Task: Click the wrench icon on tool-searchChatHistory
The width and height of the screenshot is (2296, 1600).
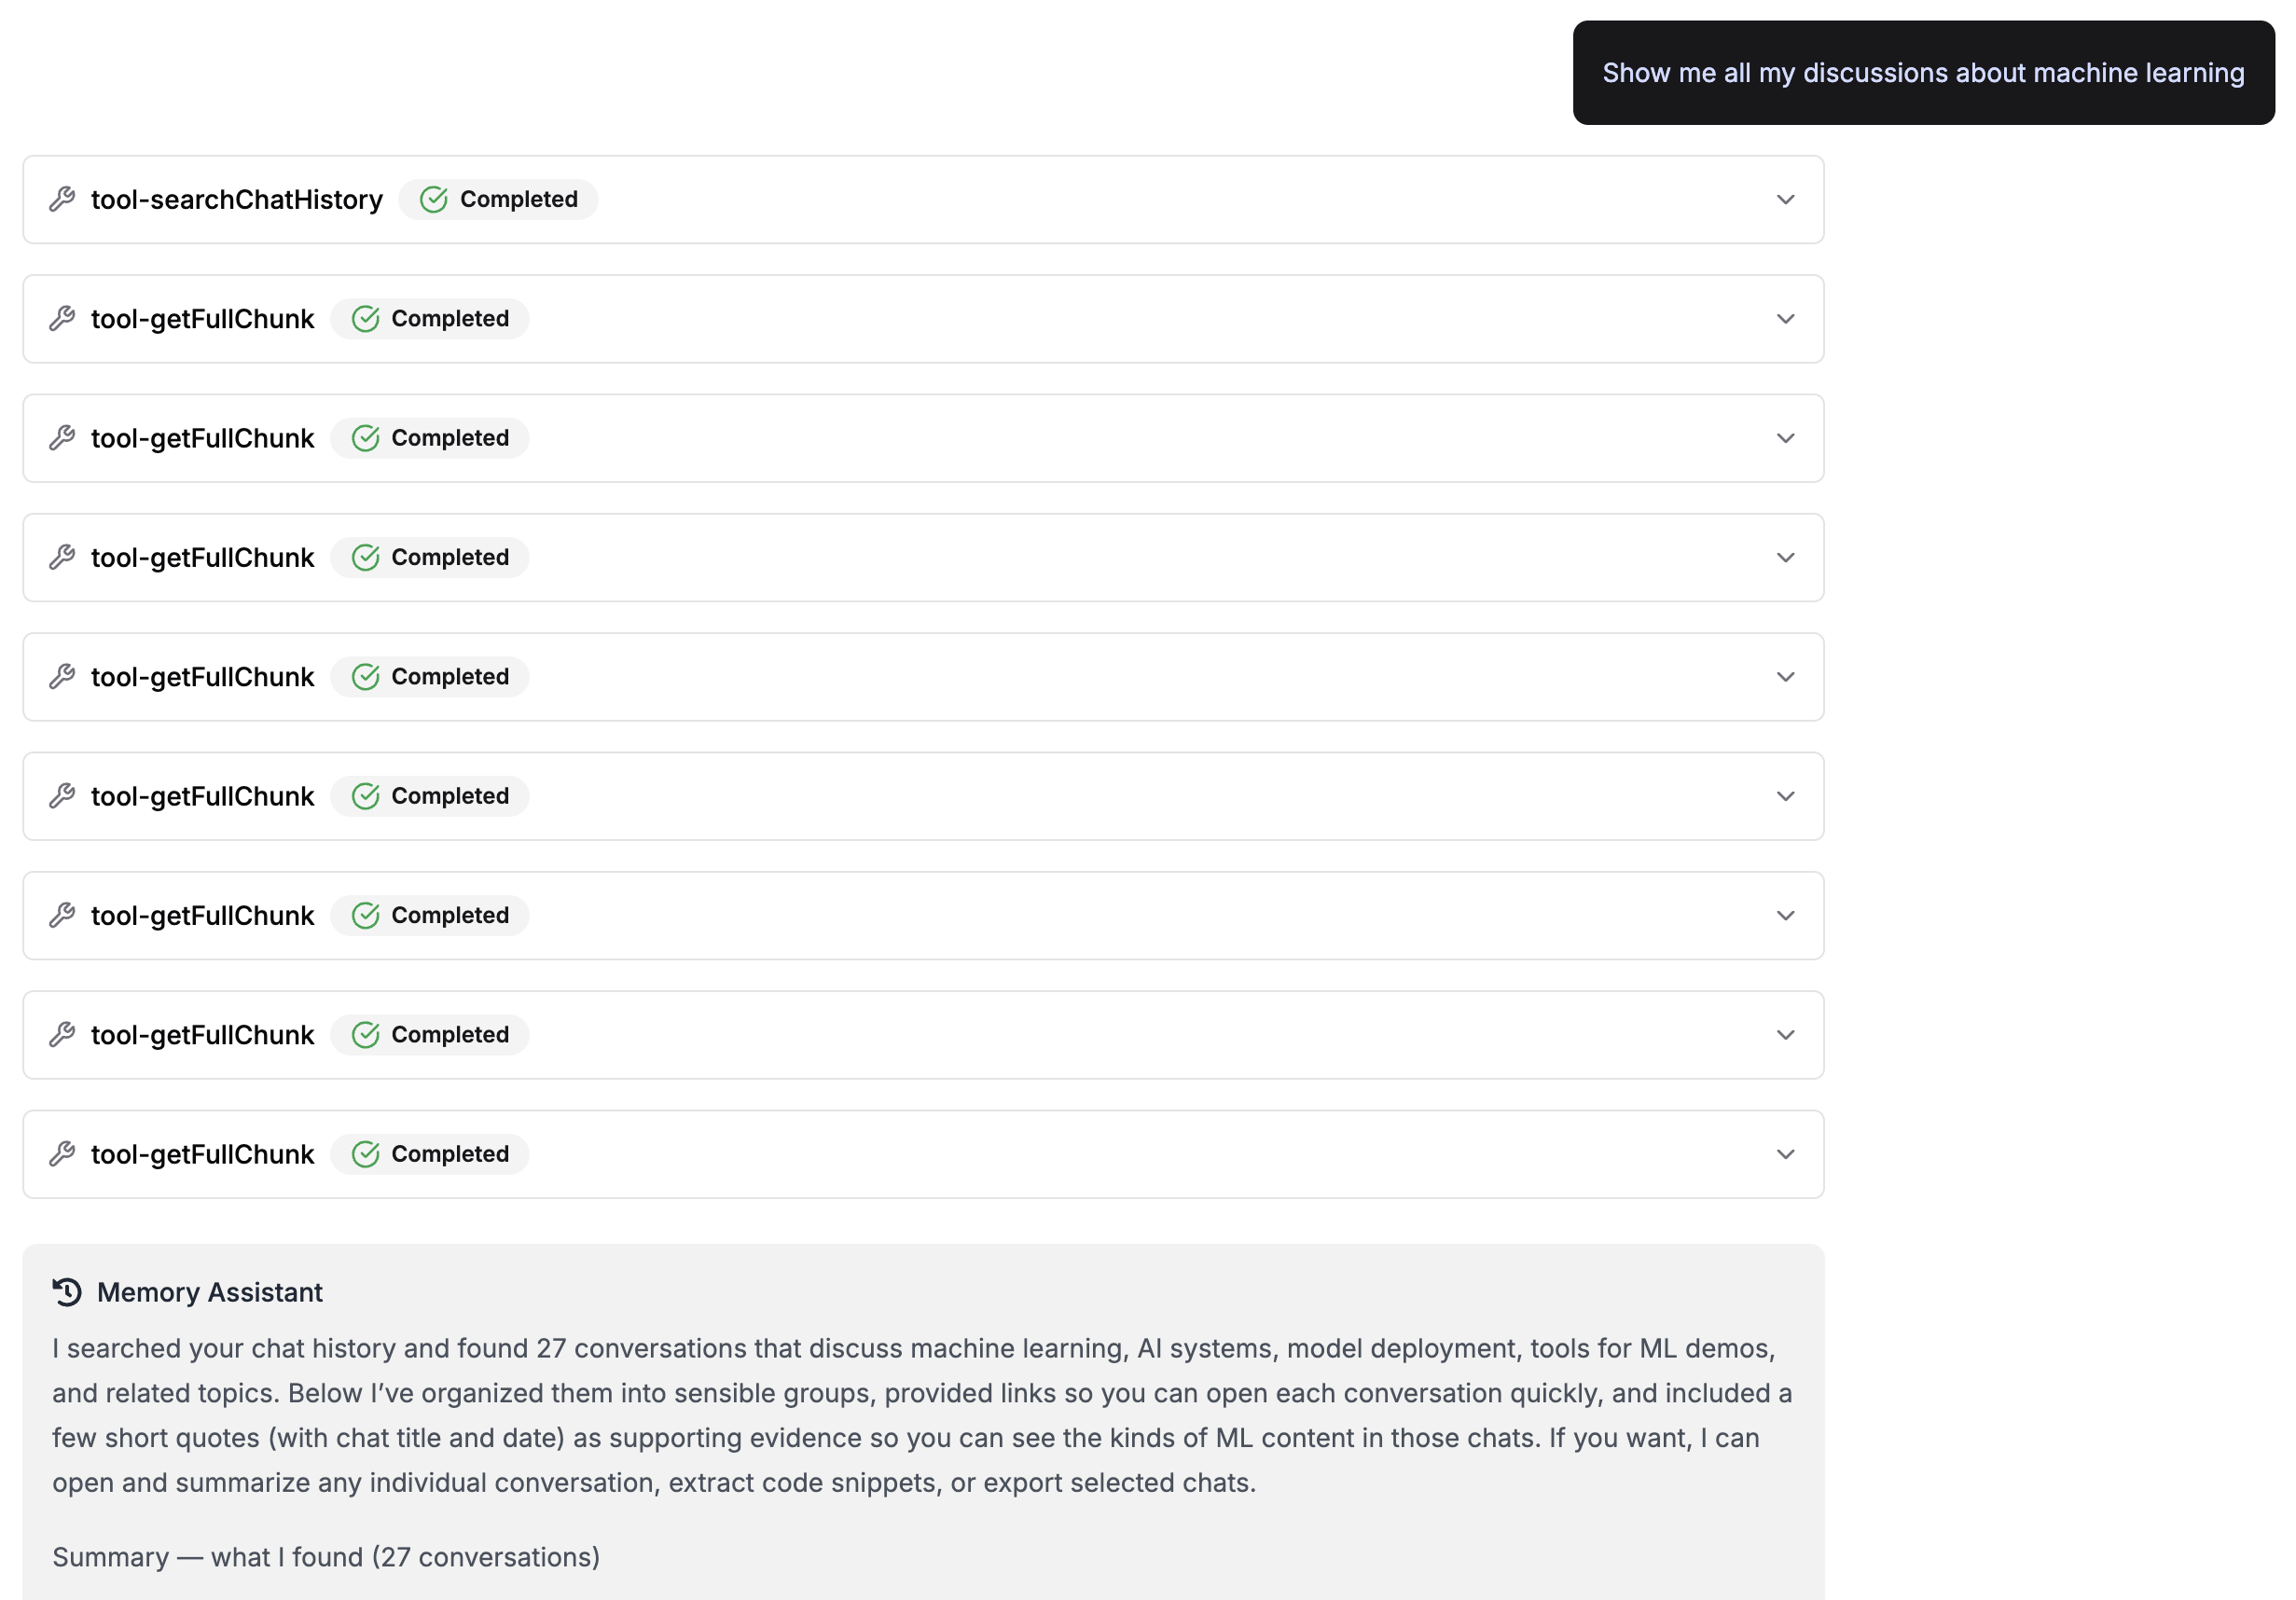Action: tap(62, 199)
